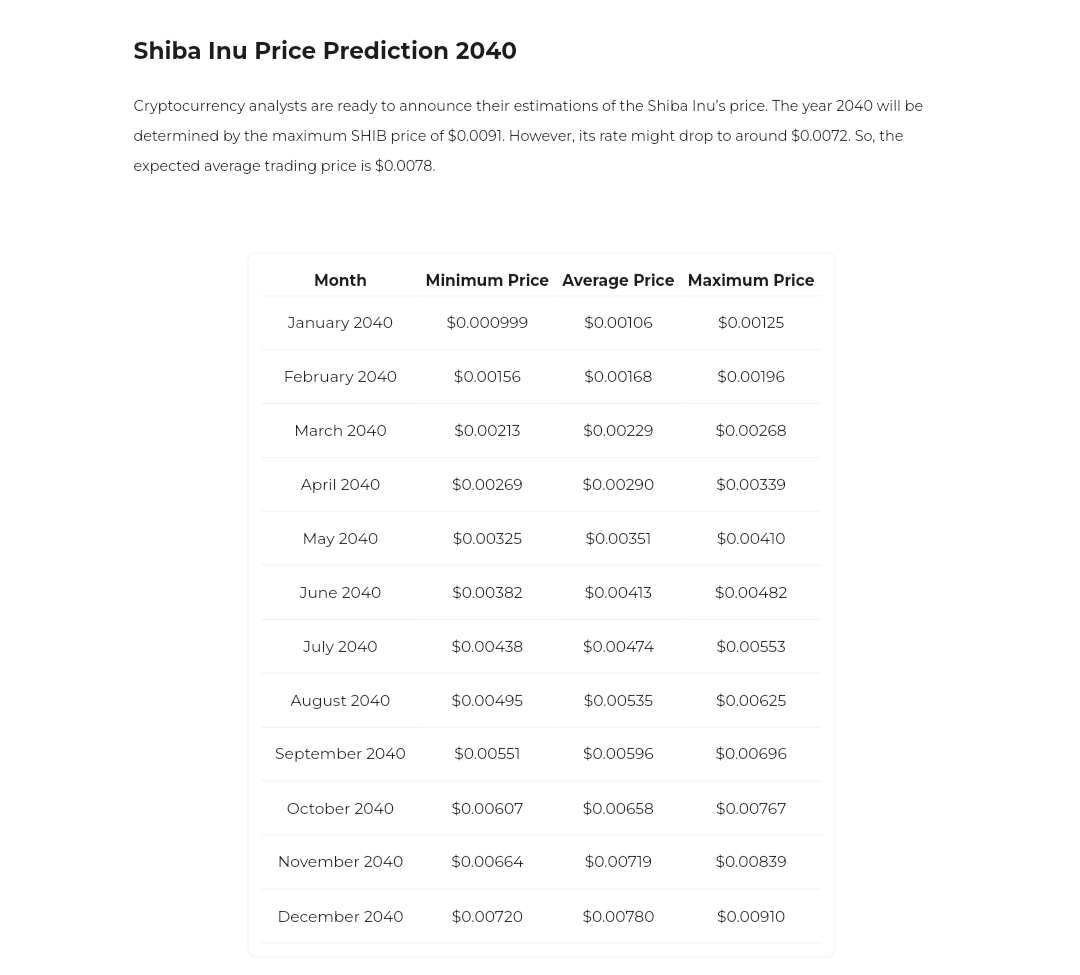Click the October 2040 average price $0.00658

coord(618,809)
